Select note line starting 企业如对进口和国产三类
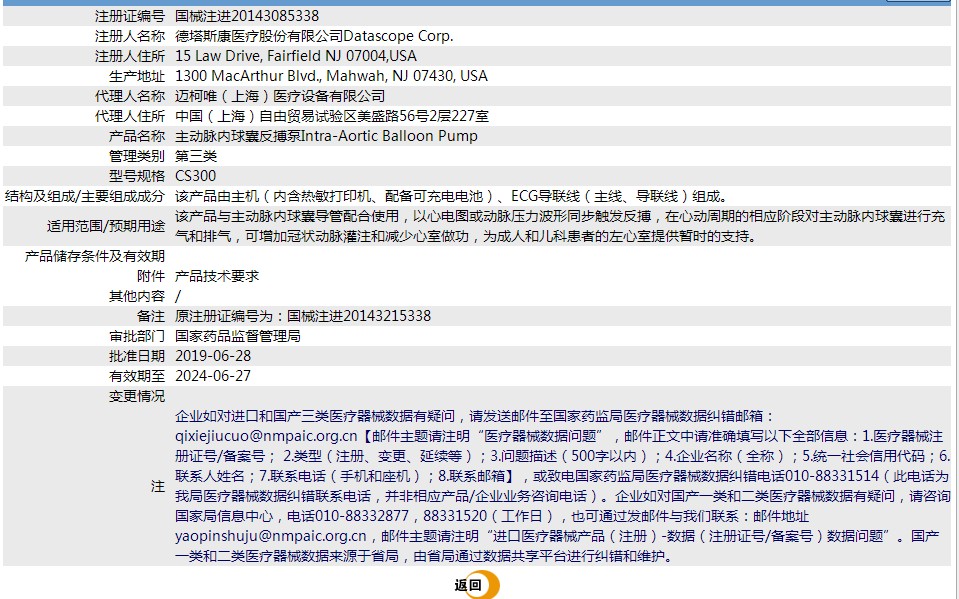This screenshot has height=599, width=959. pos(475,416)
